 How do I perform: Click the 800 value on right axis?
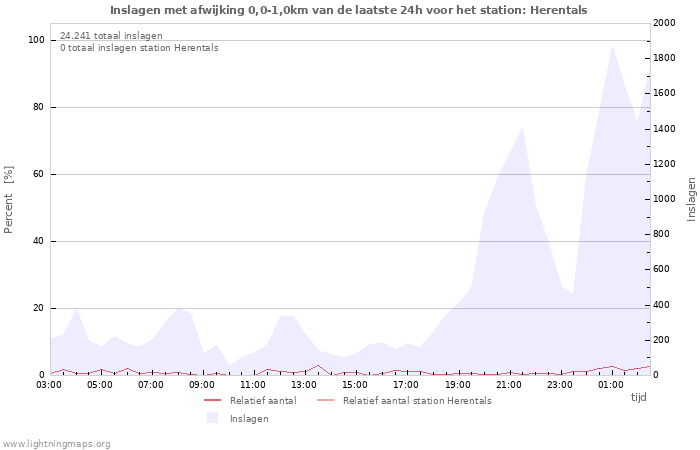click(662, 234)
